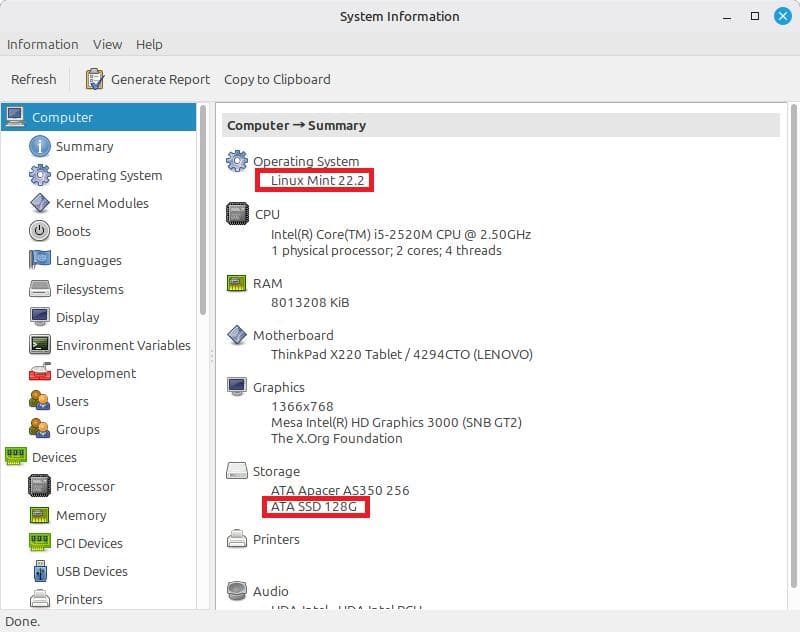800x632 pixels.
Task: Select the Kernel Modules icon
Action: click(39, 203)
